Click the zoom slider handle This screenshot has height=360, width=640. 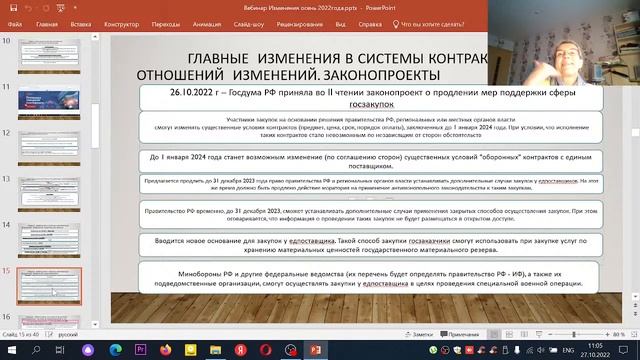pyautogui.click(x=574, y=334)
